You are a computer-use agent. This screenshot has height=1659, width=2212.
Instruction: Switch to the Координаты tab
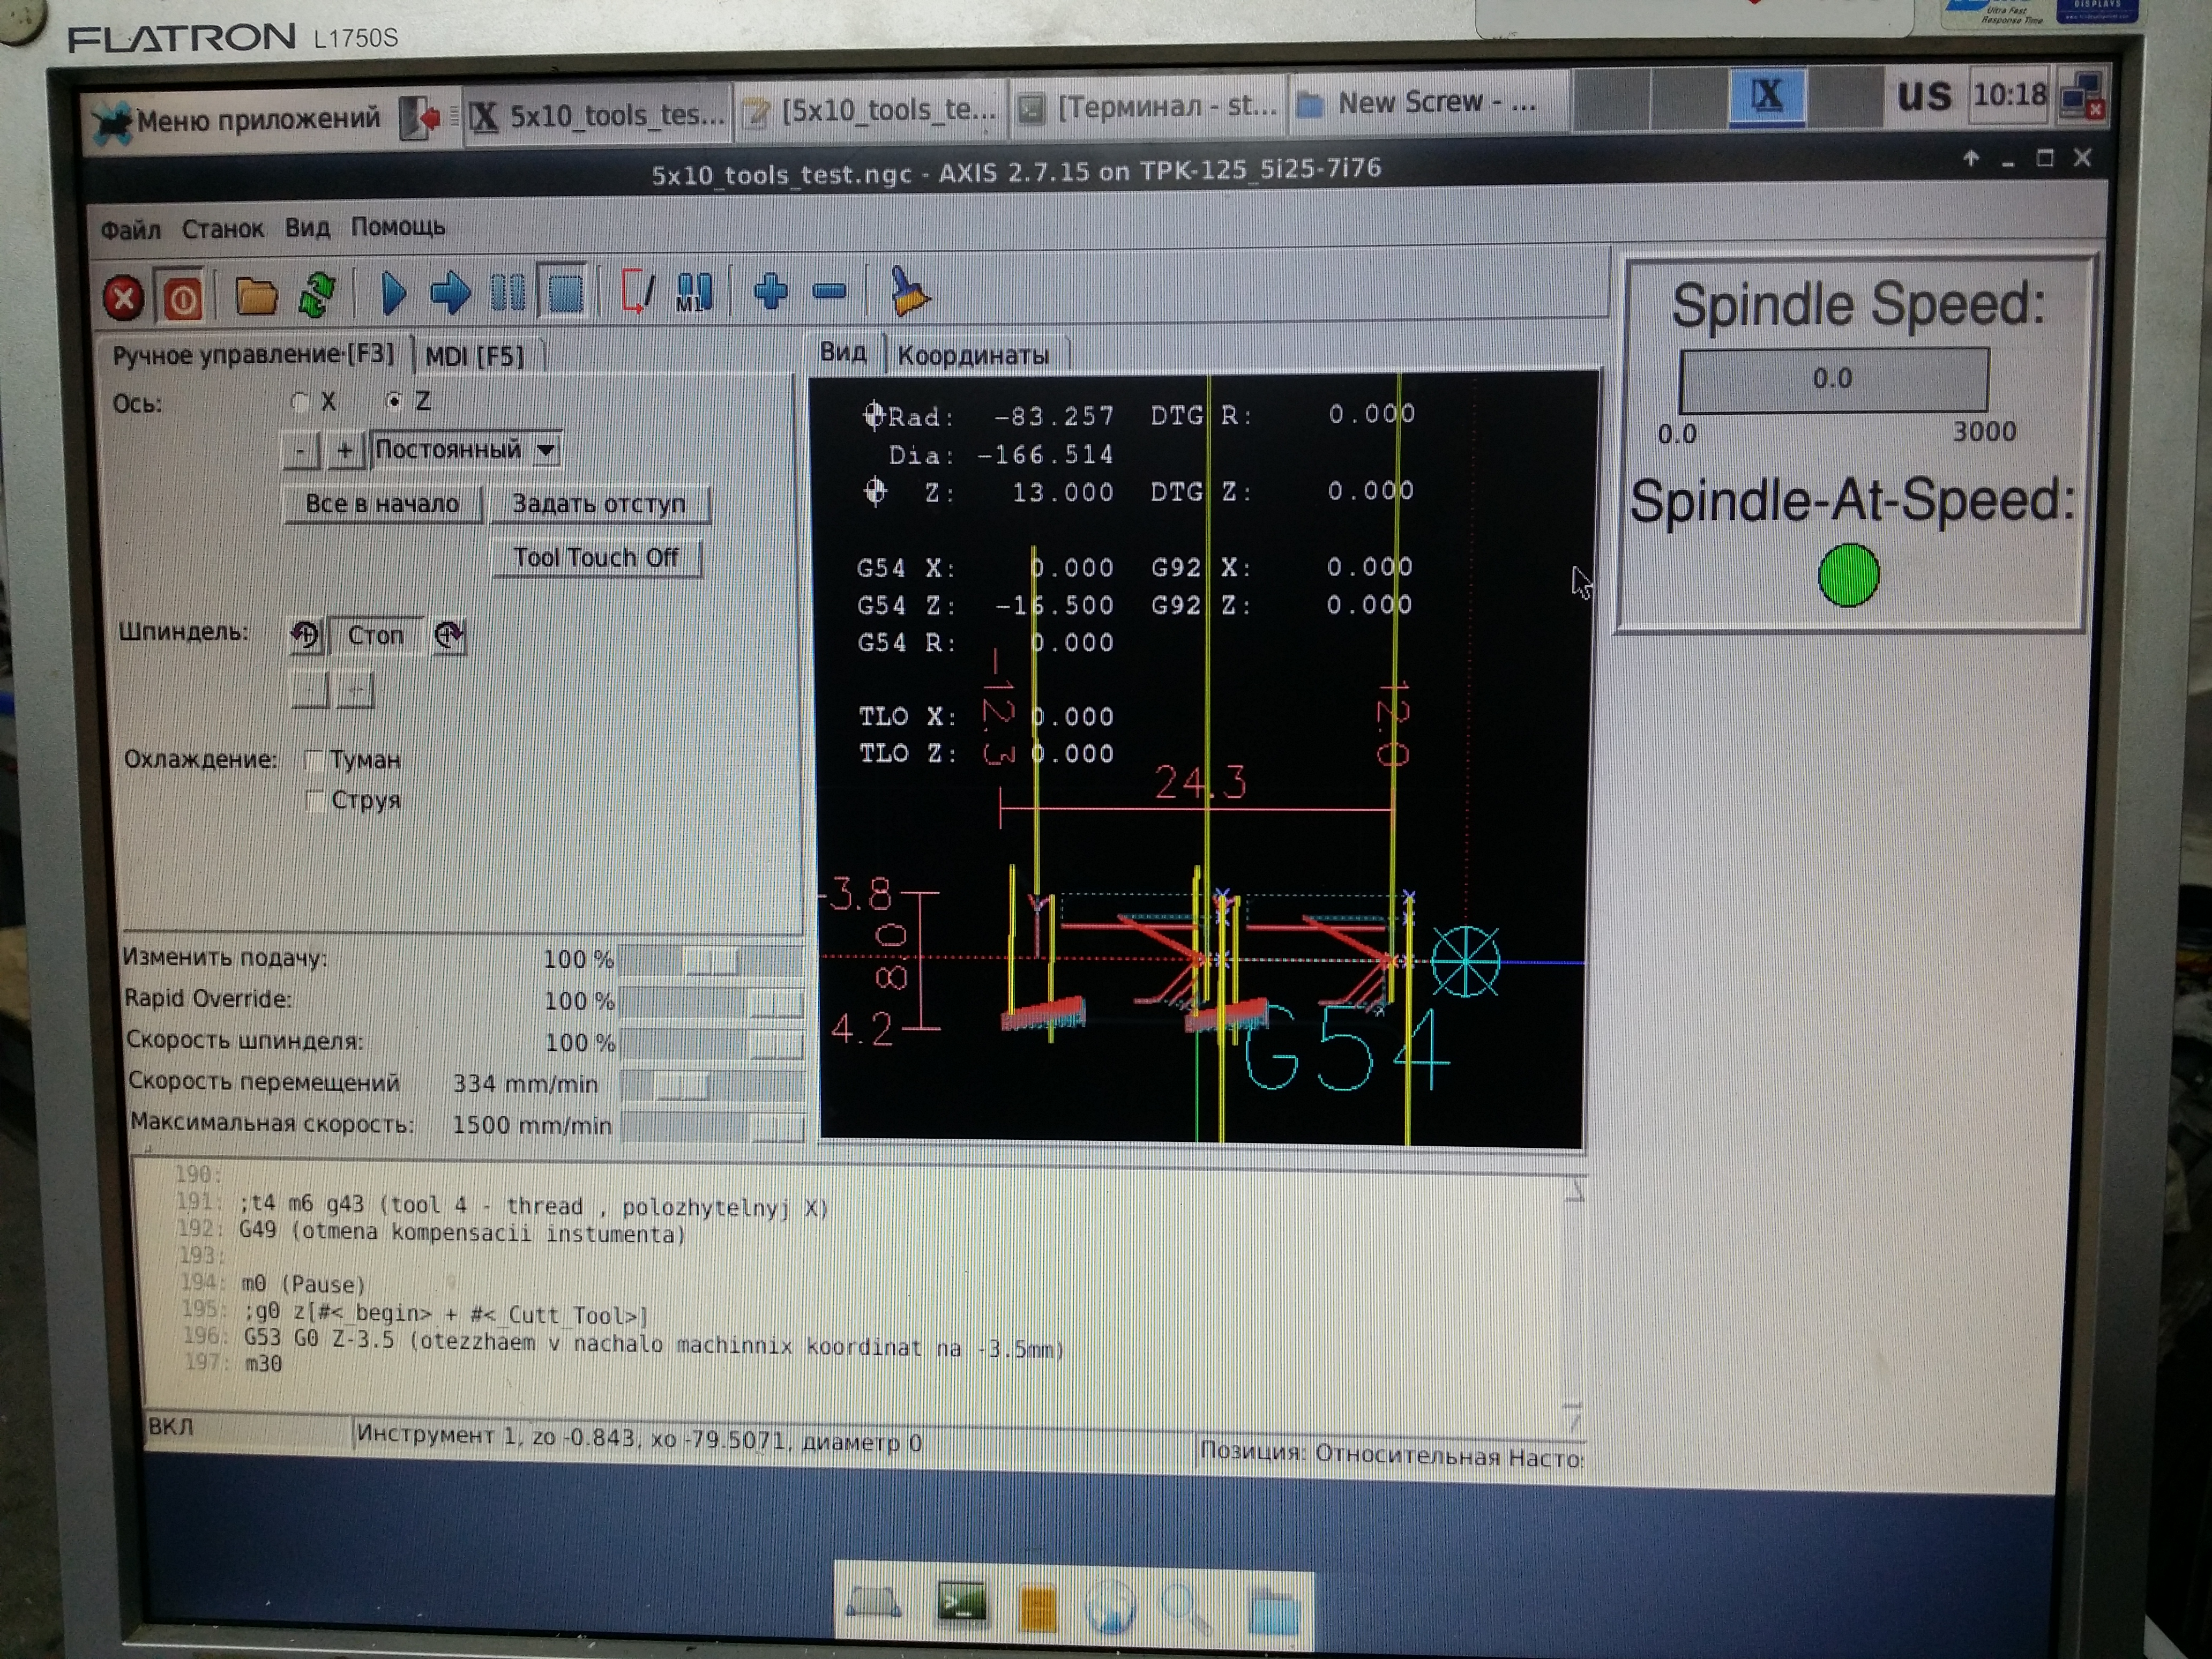point(973,355)
